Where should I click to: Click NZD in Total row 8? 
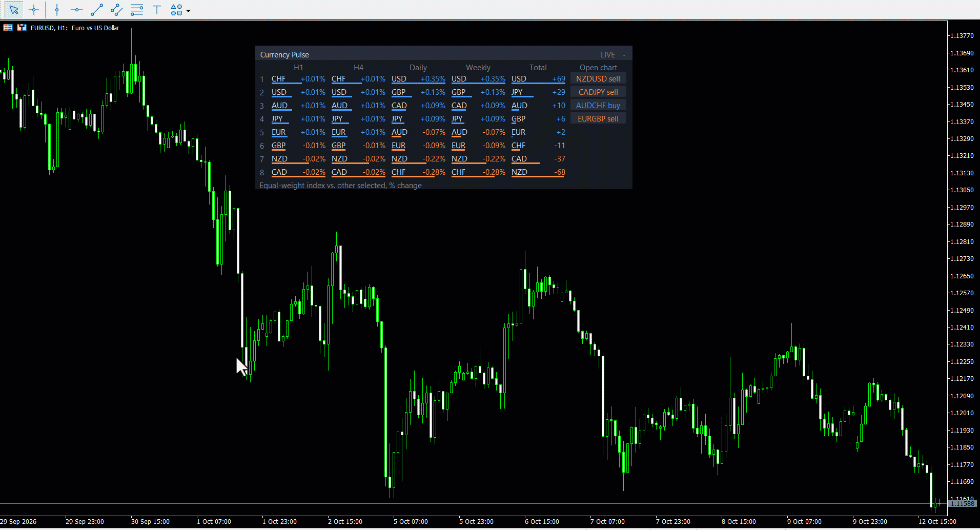[519, 172]
